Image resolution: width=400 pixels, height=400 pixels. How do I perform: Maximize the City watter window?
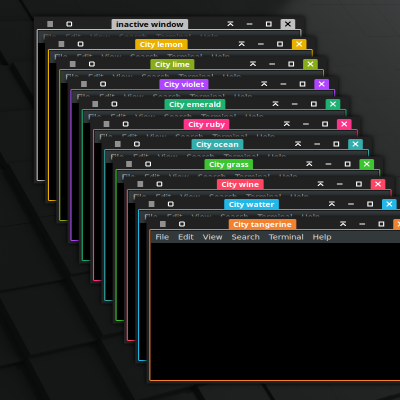click(x=370, y=204)
